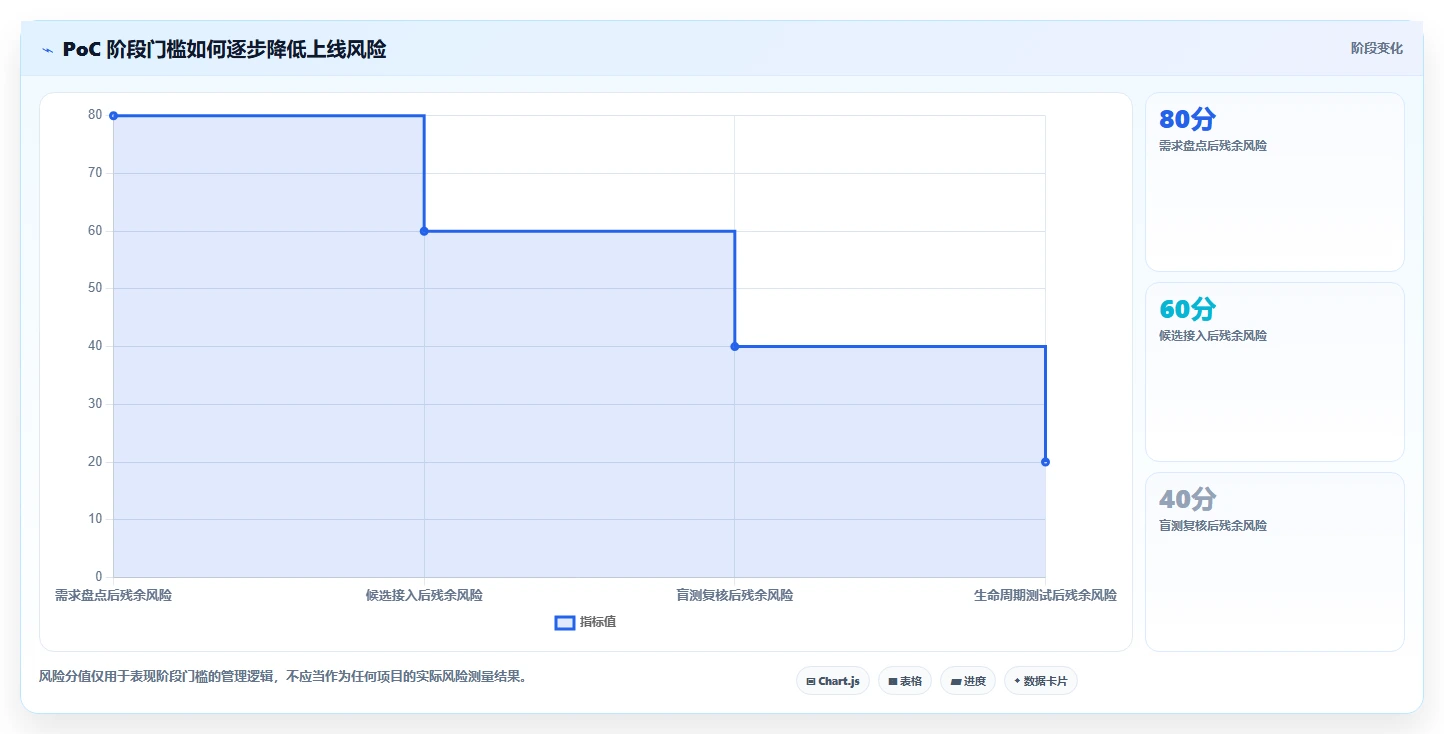
Task: Open the 60分 data card
Action: pyautogui.click(x=1274, y=372)
